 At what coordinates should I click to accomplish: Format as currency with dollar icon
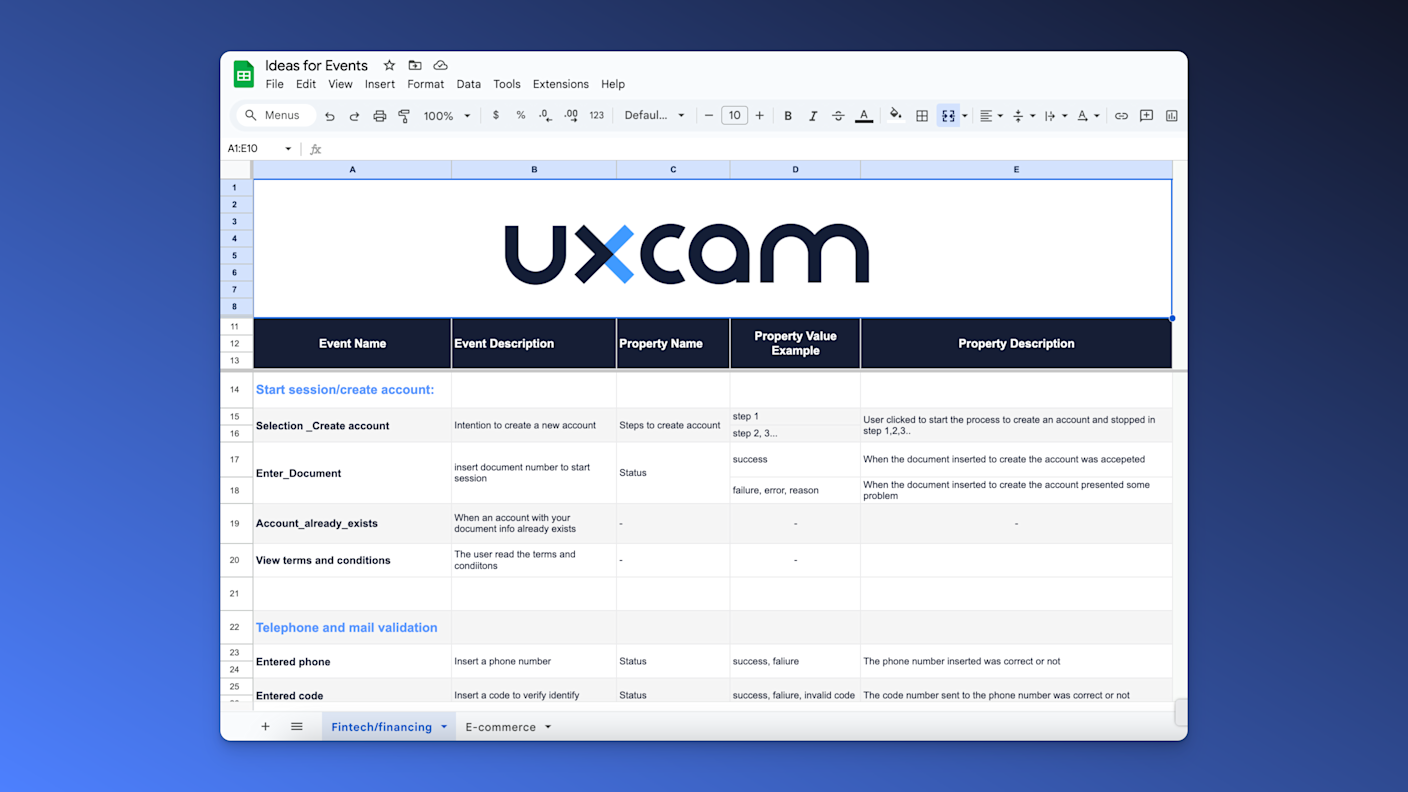(x=496, y=116)
